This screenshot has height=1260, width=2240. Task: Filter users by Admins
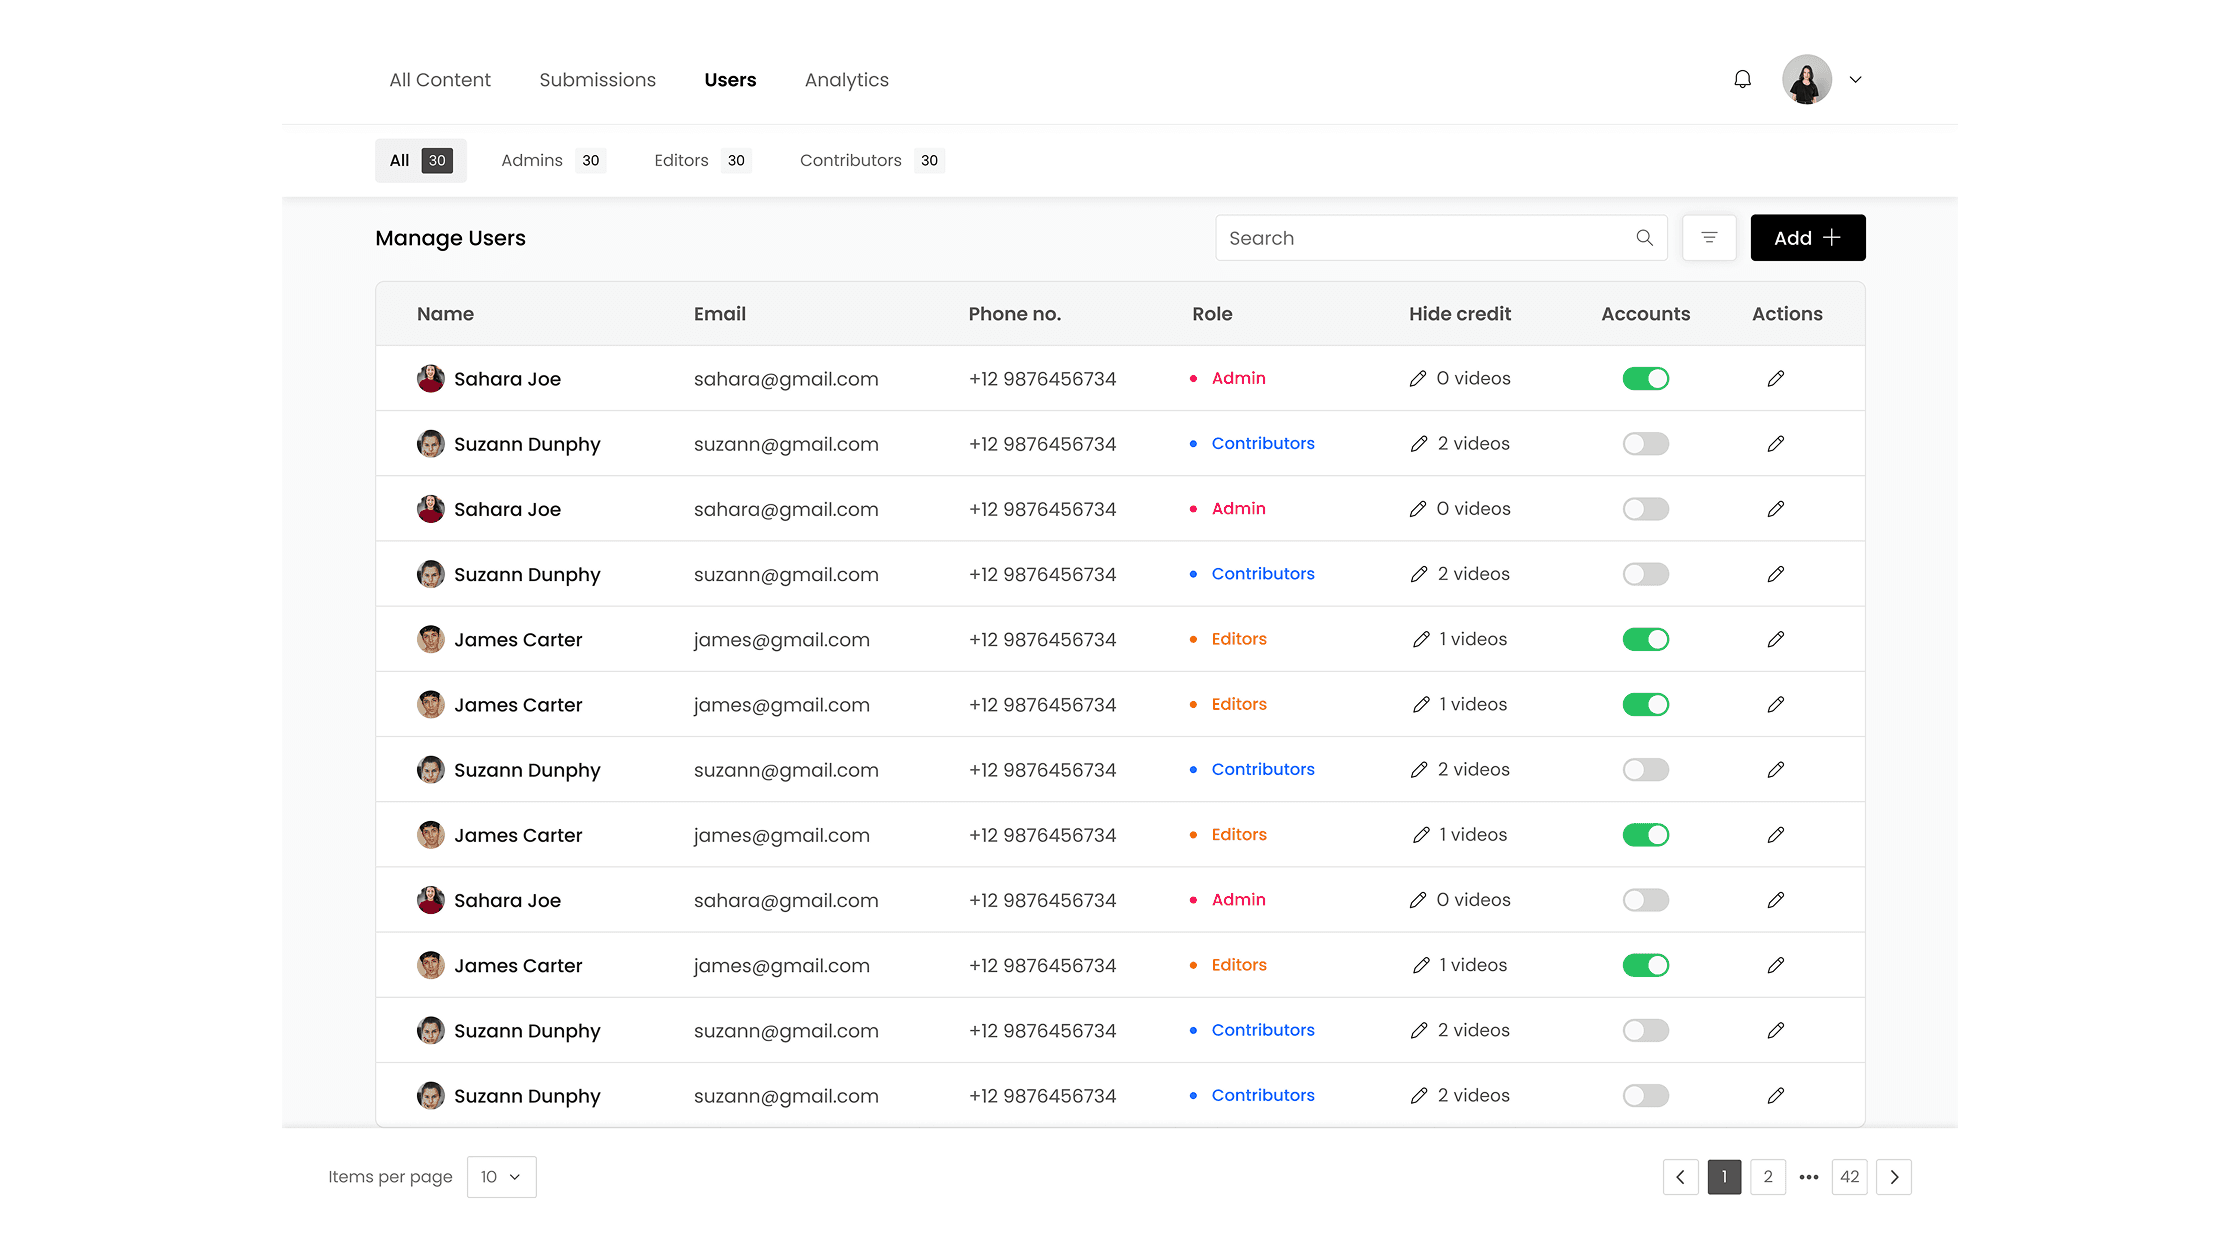click(x=552, y=160)
